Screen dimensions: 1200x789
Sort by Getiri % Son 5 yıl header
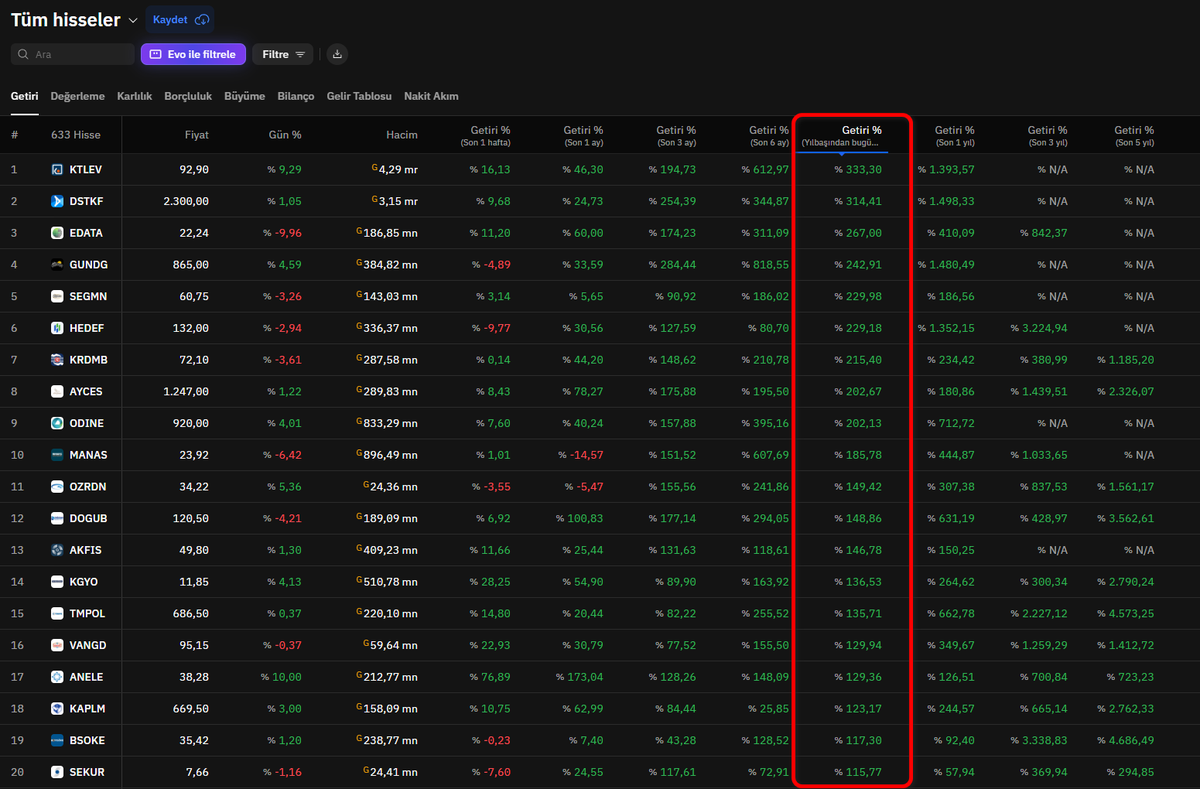tap(1134, 136)
